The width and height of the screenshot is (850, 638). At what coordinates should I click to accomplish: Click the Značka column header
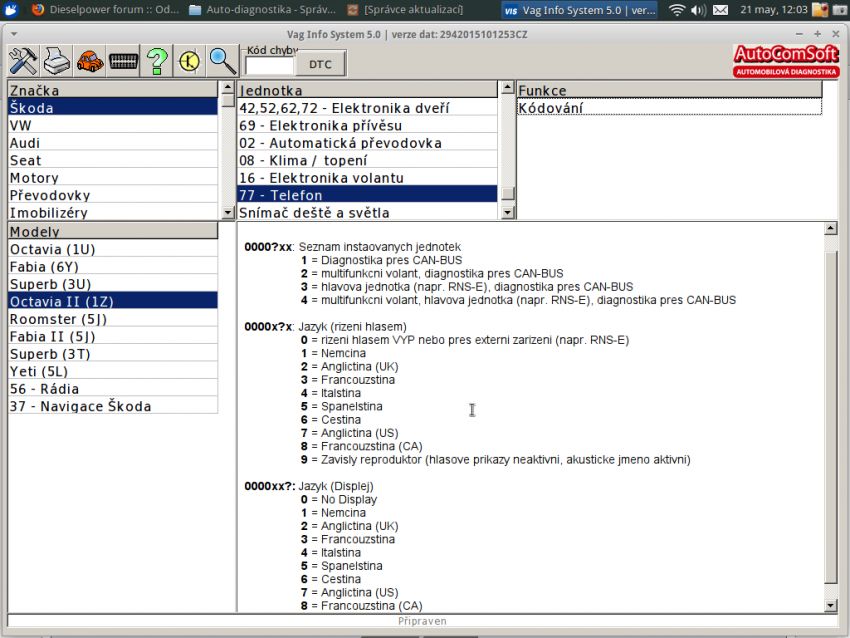click(113, 89)
